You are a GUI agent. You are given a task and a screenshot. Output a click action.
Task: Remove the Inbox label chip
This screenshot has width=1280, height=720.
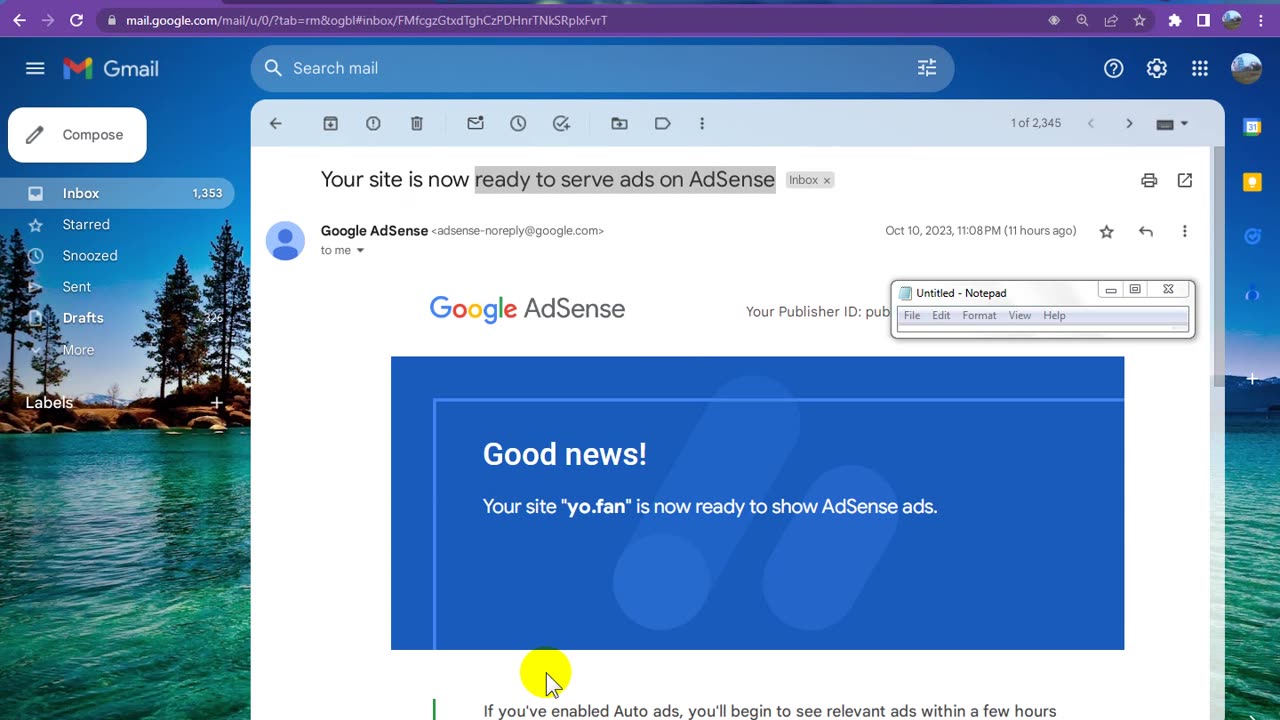click(827, 181)
